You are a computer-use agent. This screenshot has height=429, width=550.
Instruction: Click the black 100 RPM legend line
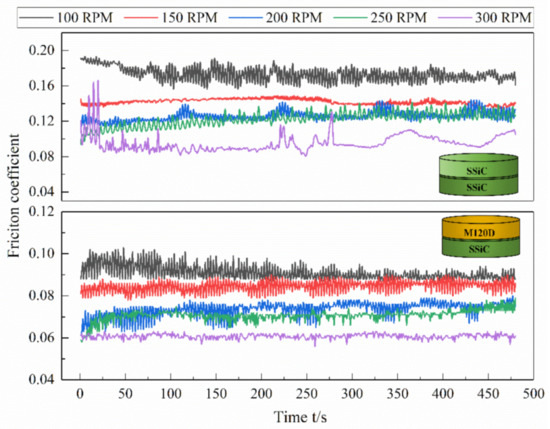36,18
